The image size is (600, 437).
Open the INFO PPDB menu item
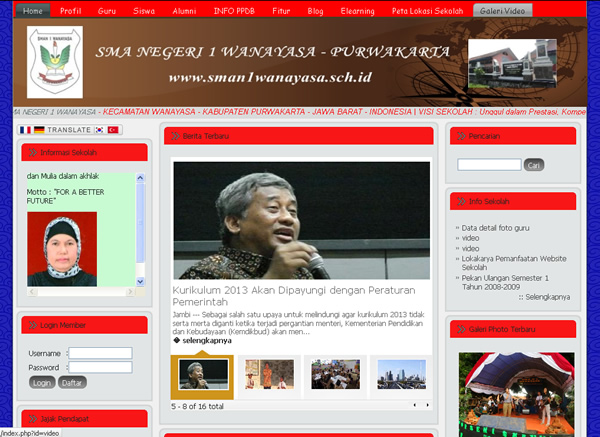(241, 10)
